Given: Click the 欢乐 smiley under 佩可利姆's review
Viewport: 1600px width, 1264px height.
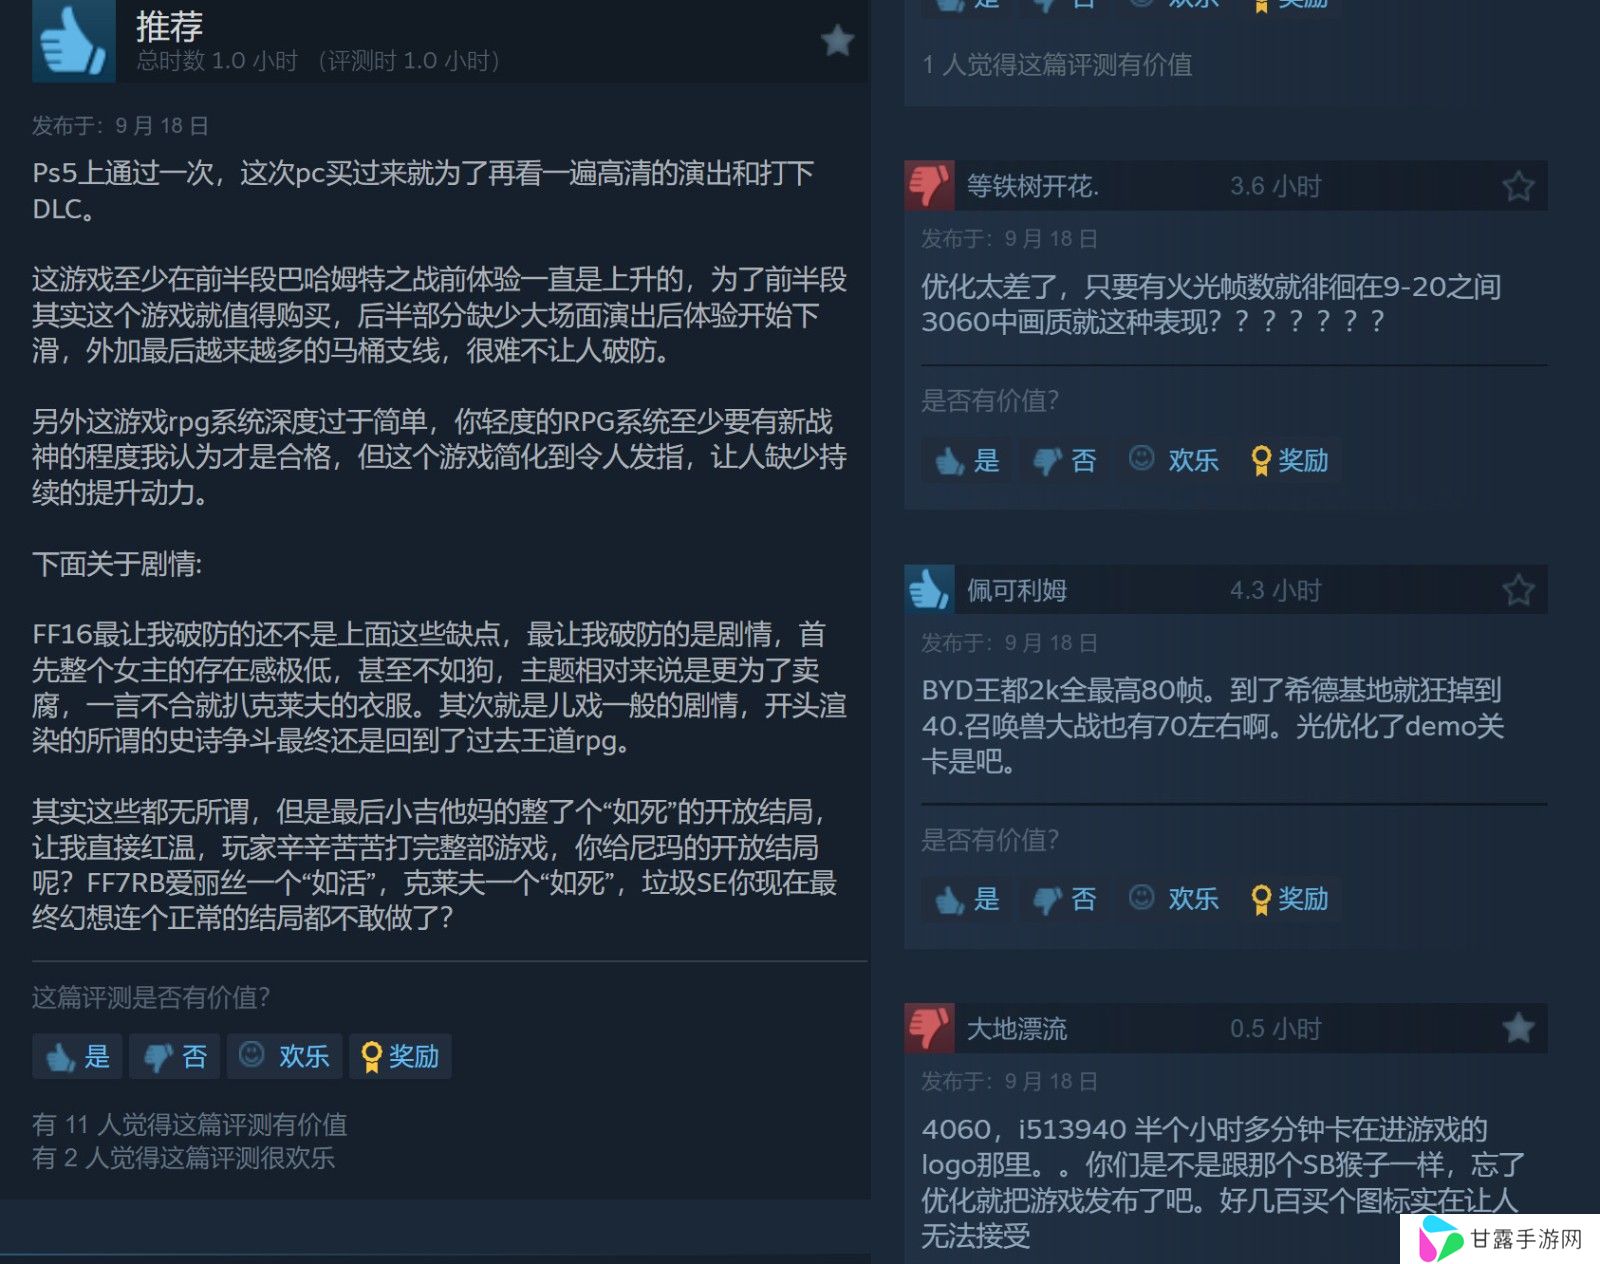Looking at the screenshot, I should pos(1173,899).
